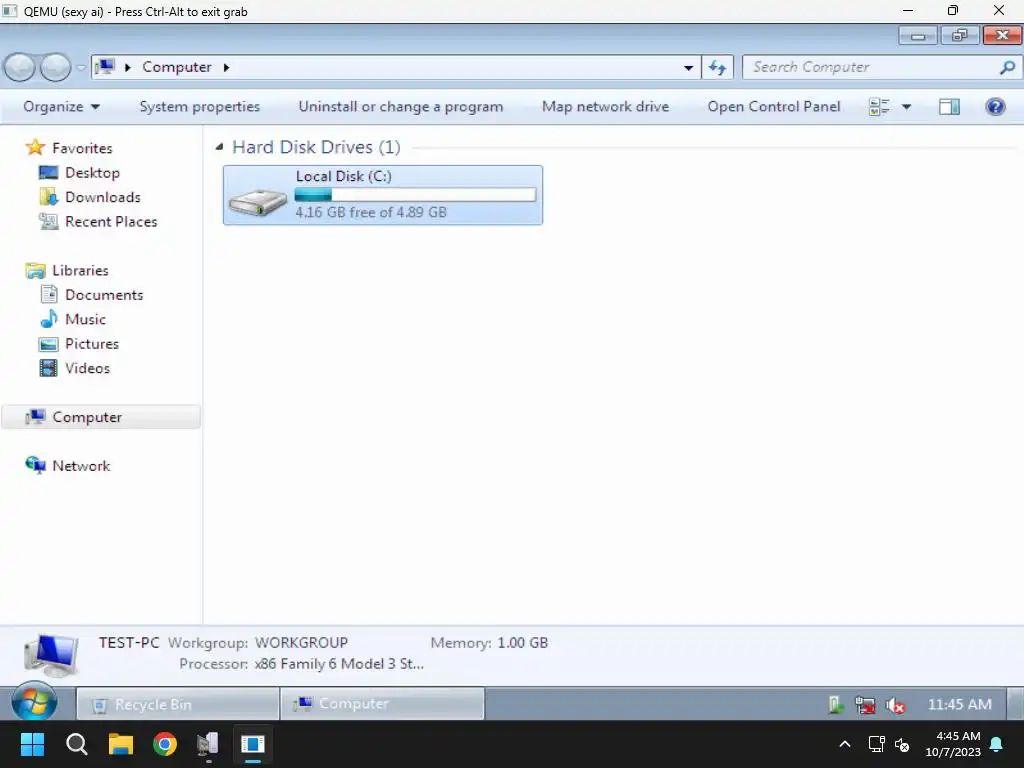This screenshot has height=768, width=1024.
Task: Refresh the Computer view
Action: [718, 67]
